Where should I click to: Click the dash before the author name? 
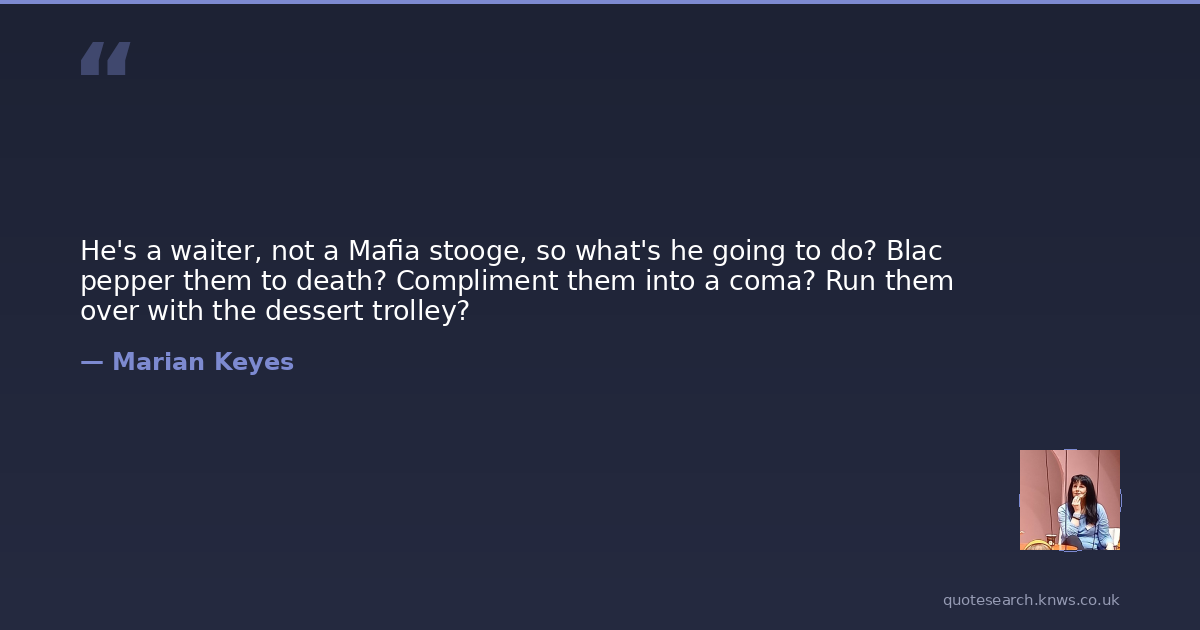[91, 362]
